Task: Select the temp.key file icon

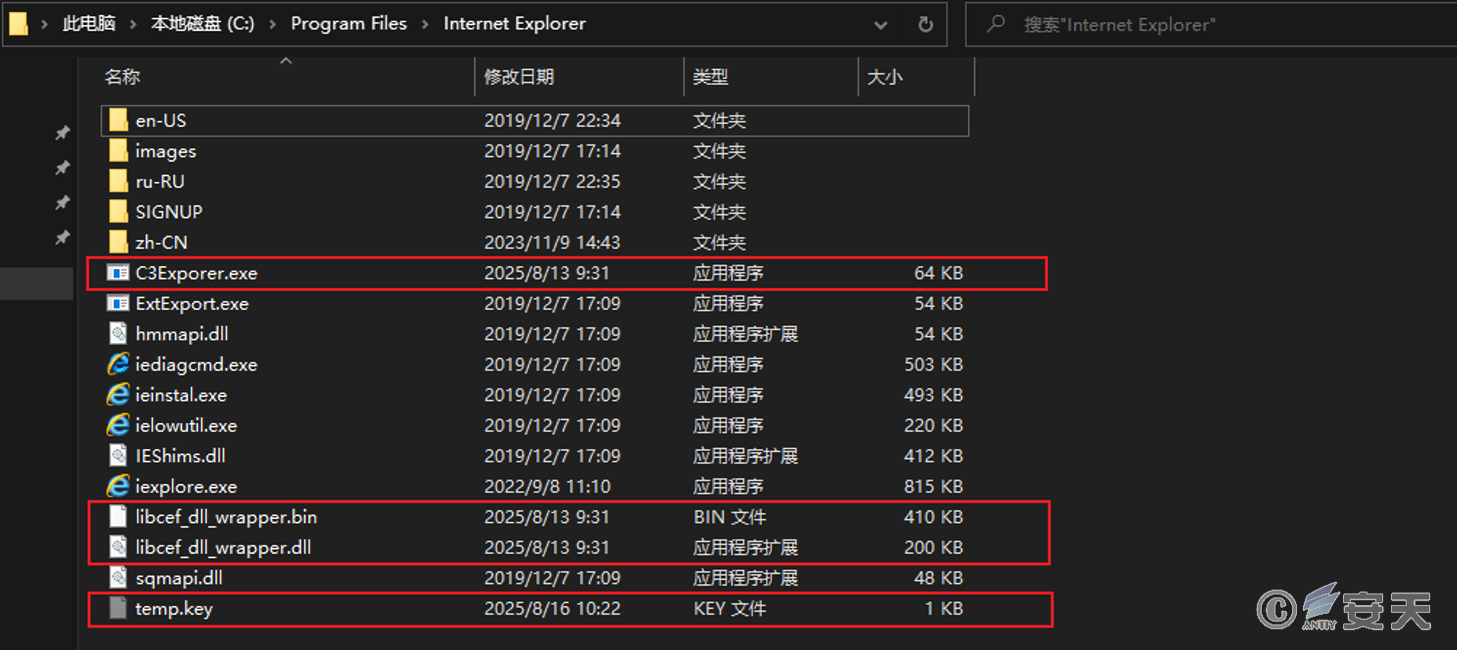Action: (x=118, y=608)
